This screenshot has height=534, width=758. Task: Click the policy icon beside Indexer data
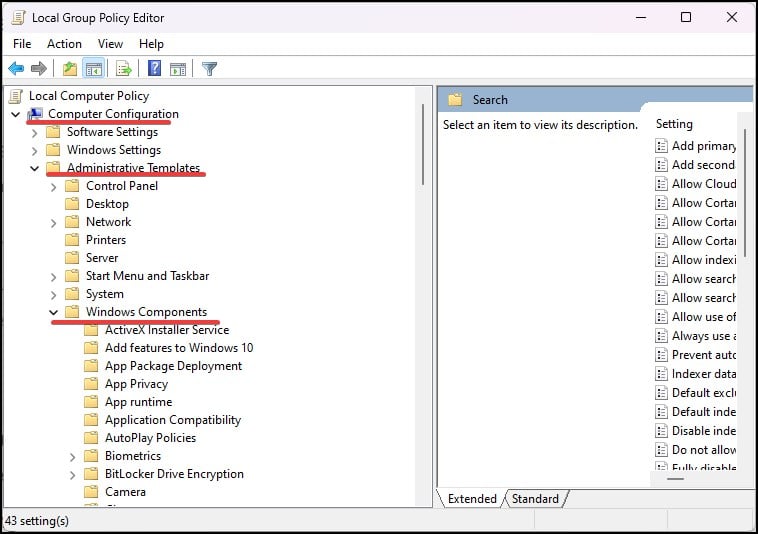[661, 374]
